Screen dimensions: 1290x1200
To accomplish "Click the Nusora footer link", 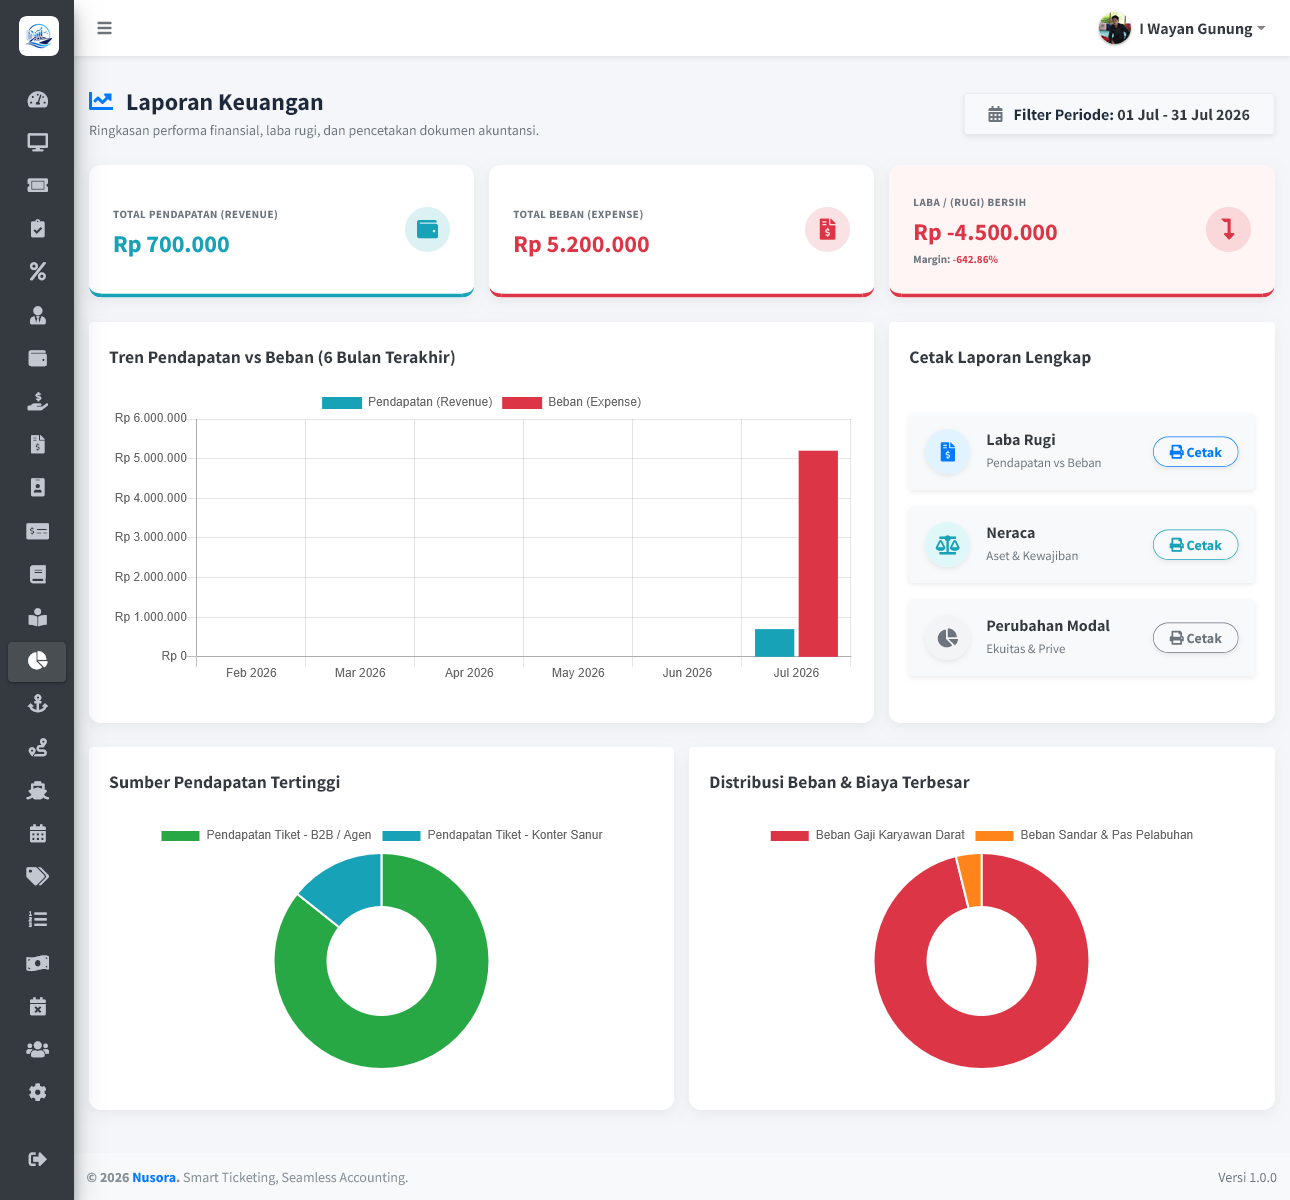I will pyautogui.click(x=155, y=1177).
